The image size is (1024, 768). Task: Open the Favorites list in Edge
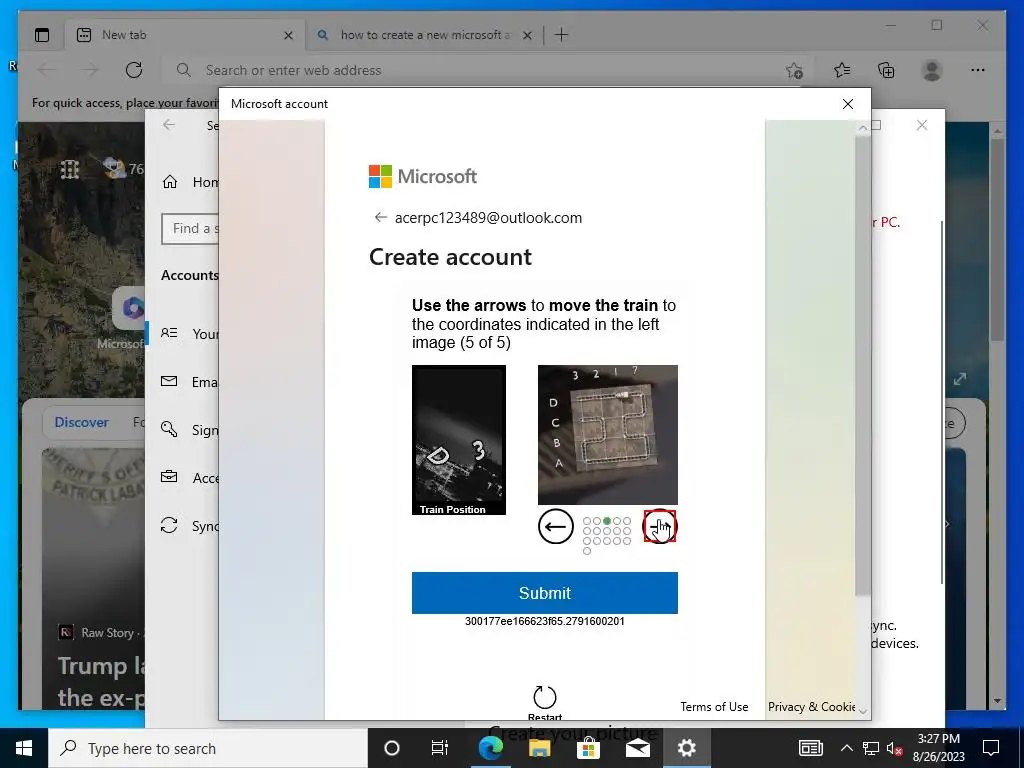(x=842, y=70)
